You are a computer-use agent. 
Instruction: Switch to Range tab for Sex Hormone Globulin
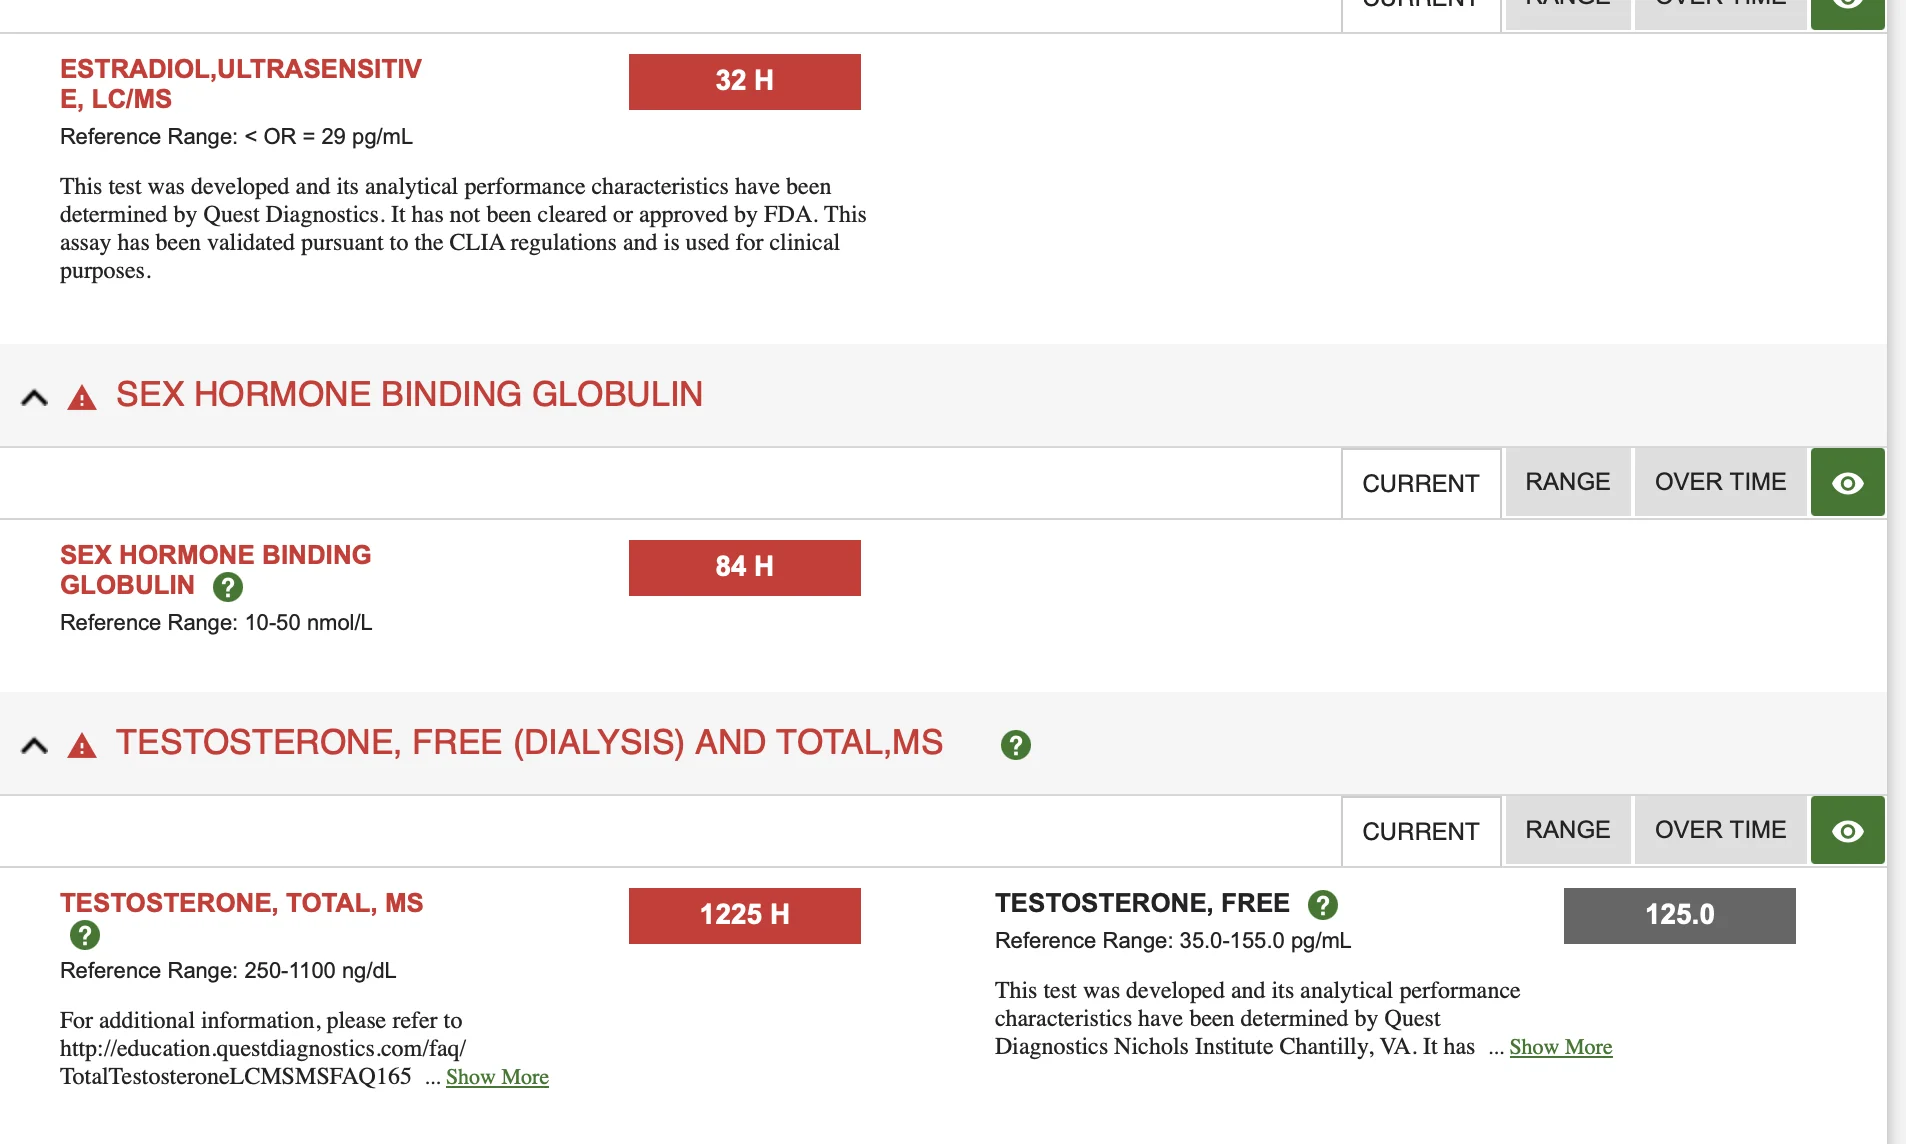click(1567, 482)
